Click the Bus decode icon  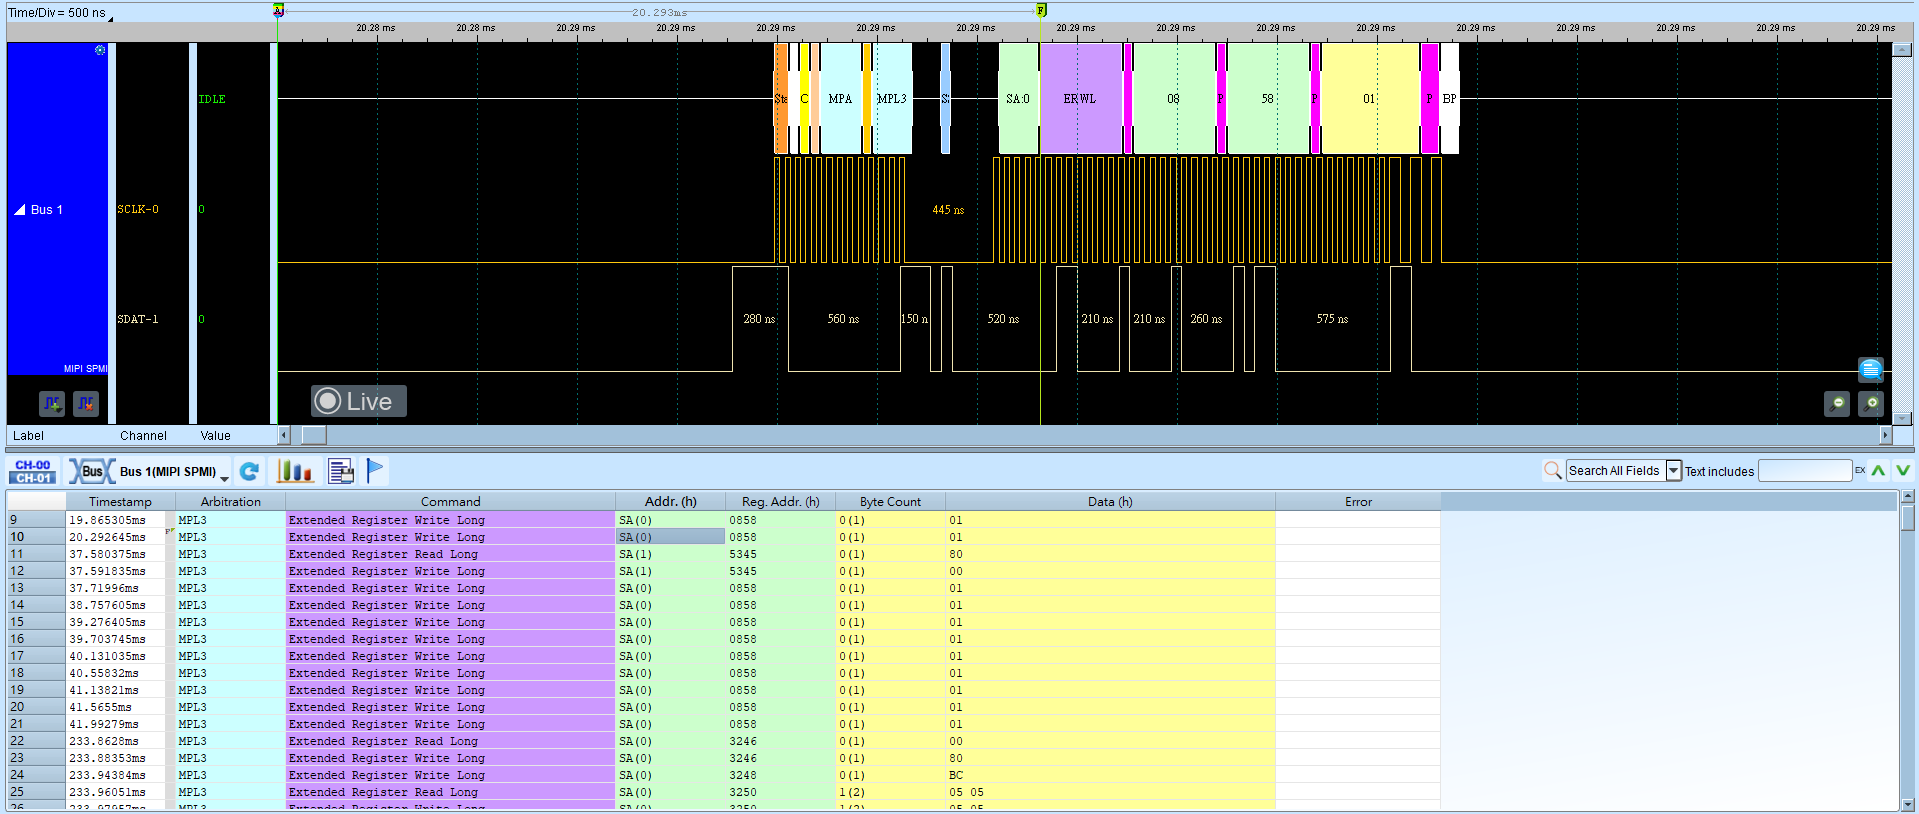click(x=91, y=471)
